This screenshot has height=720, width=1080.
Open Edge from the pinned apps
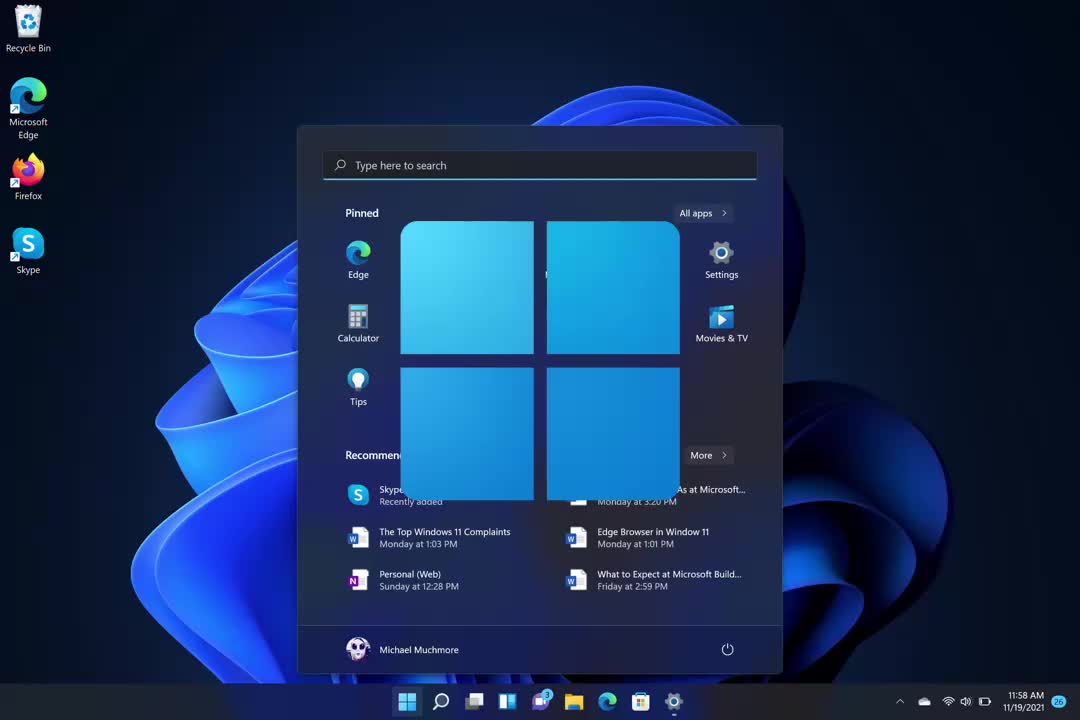click(x=358, y=260)
